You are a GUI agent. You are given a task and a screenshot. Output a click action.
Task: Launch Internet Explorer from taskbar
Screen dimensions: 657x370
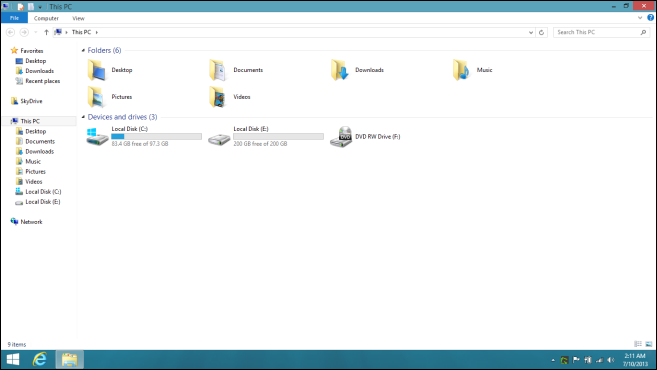[40, 360]
